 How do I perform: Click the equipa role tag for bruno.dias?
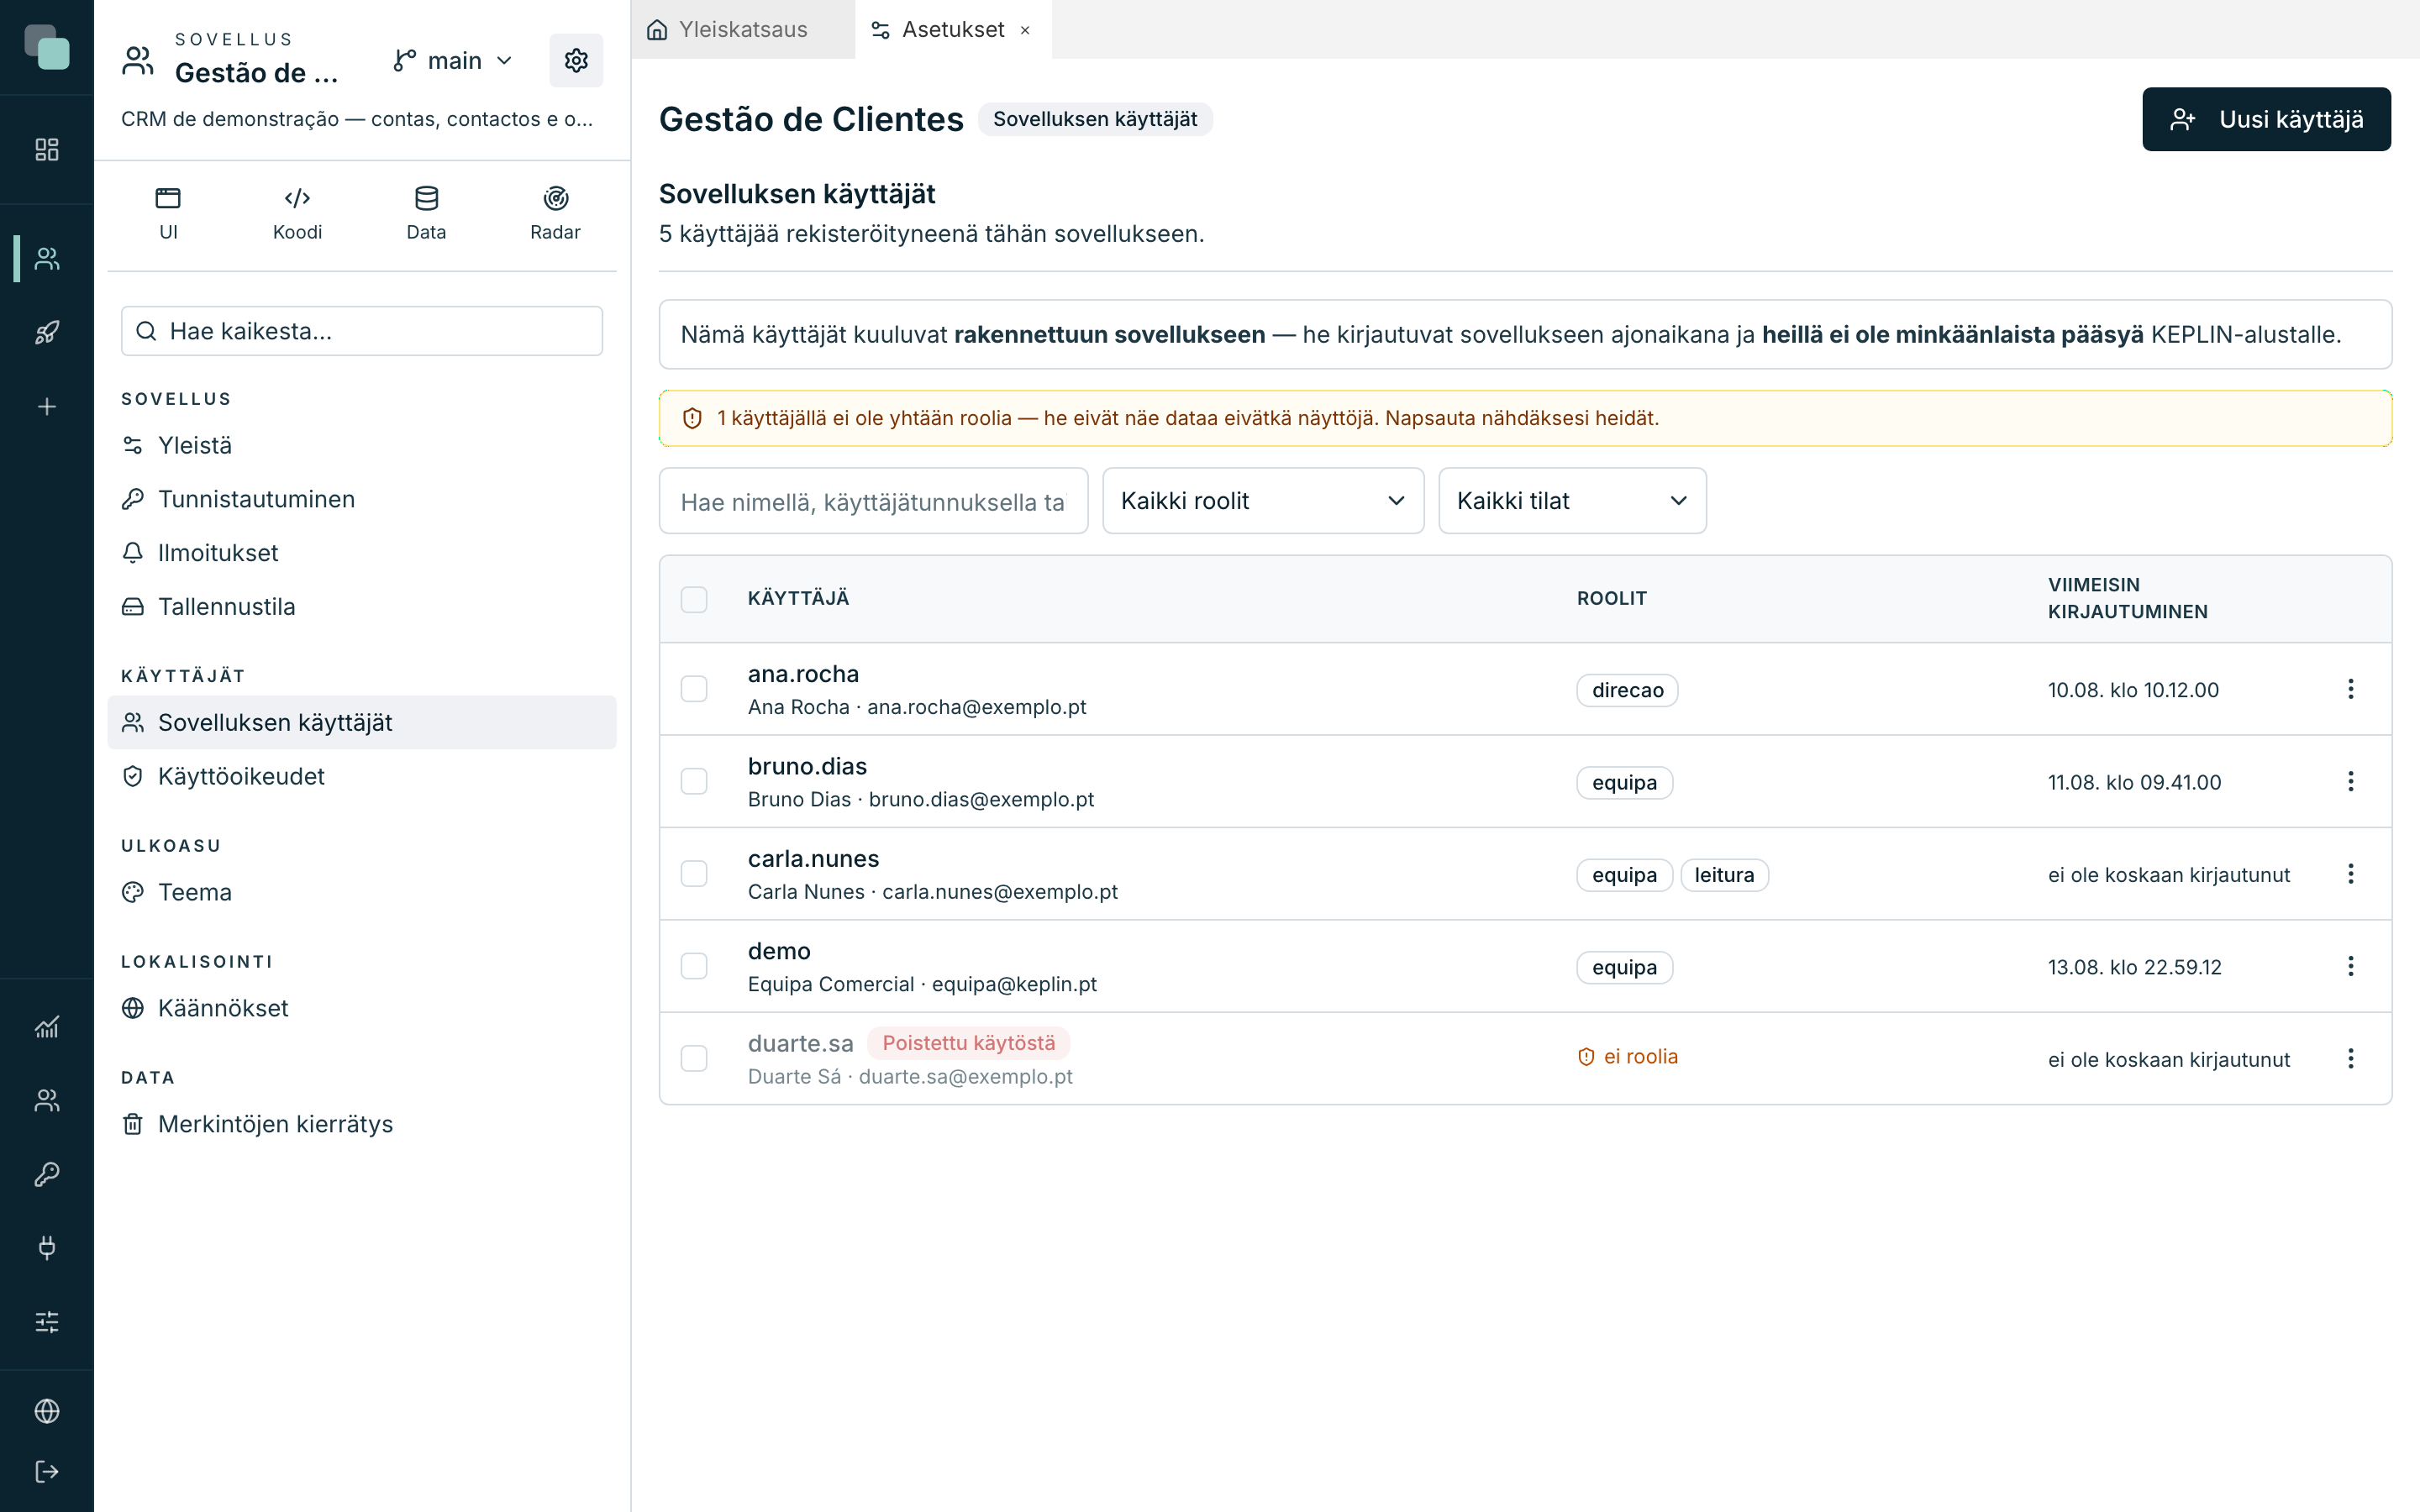(1624, 783)
